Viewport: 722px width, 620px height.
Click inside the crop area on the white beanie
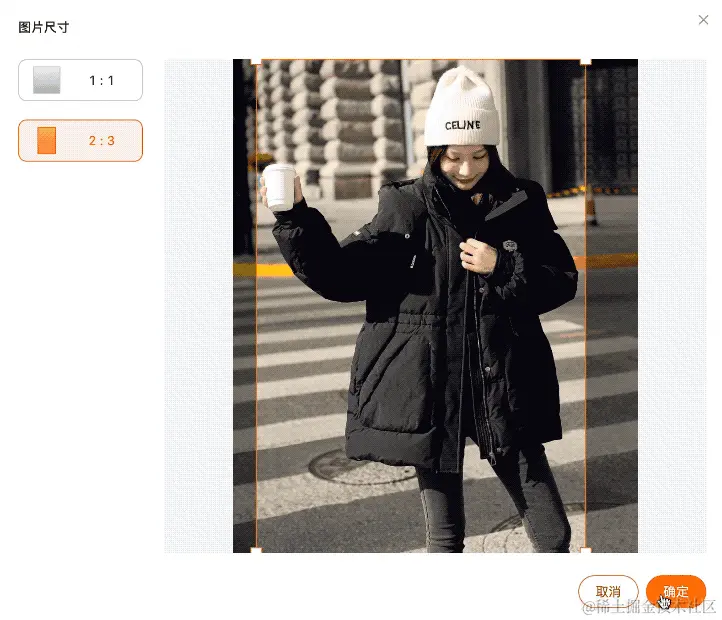coord(462,108)
